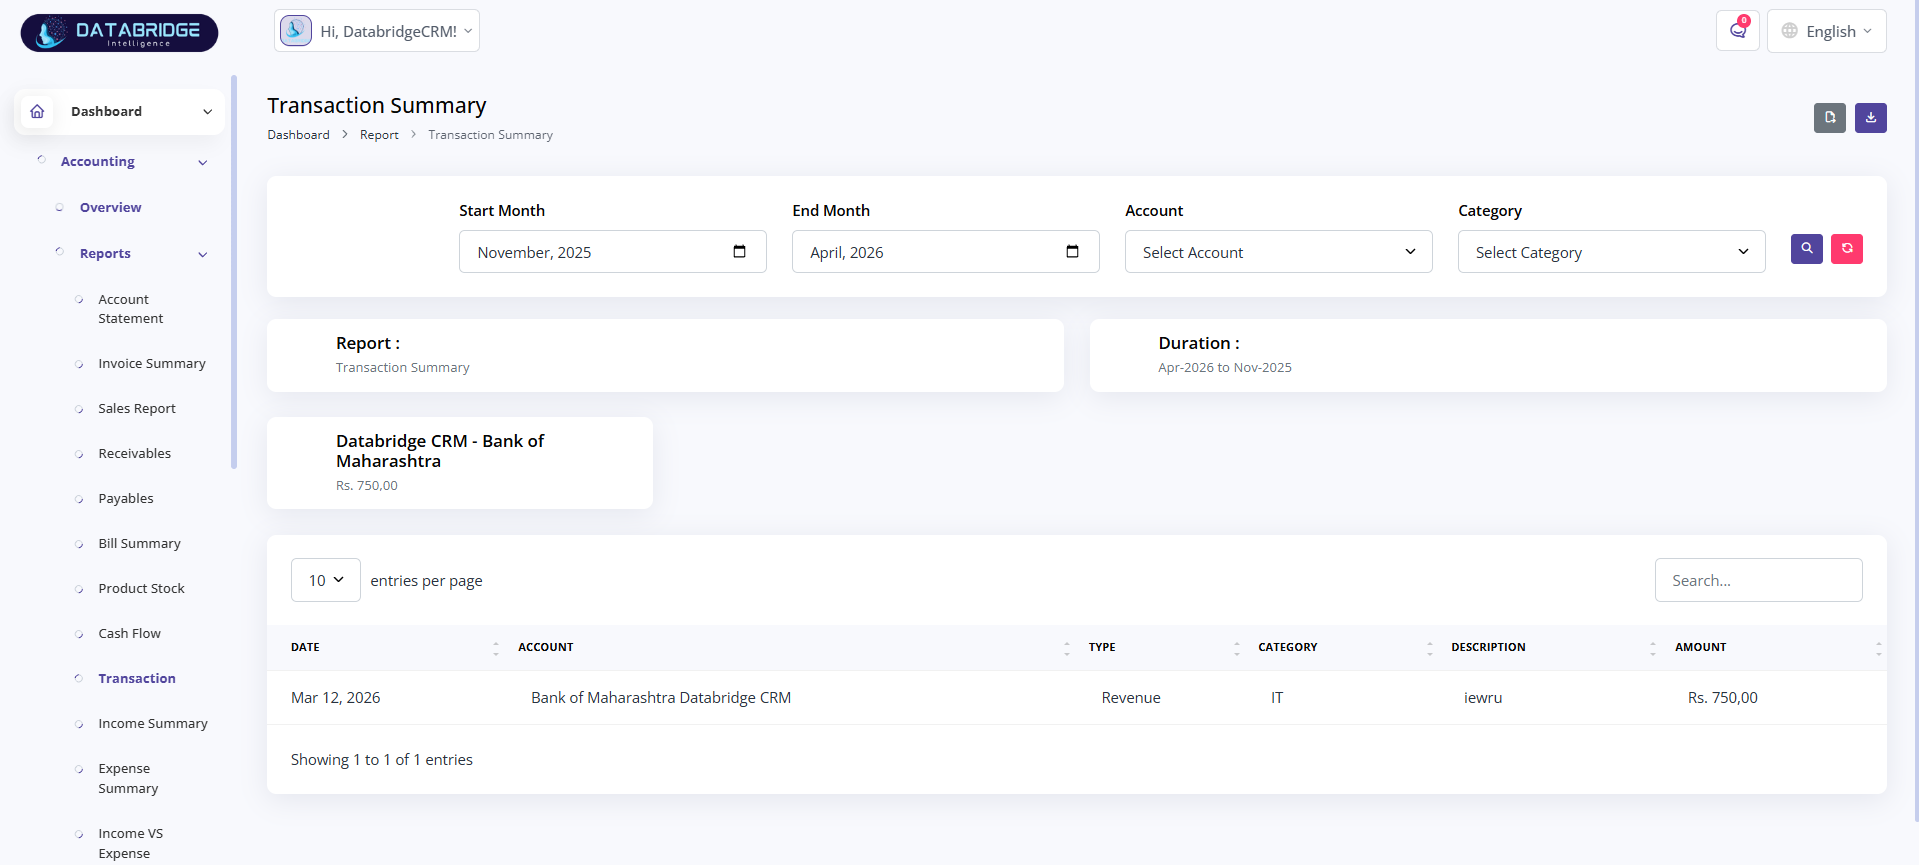Click Dashboard breadcrumb link
This screenshot has height=865, width=1919.
point(298,135)
